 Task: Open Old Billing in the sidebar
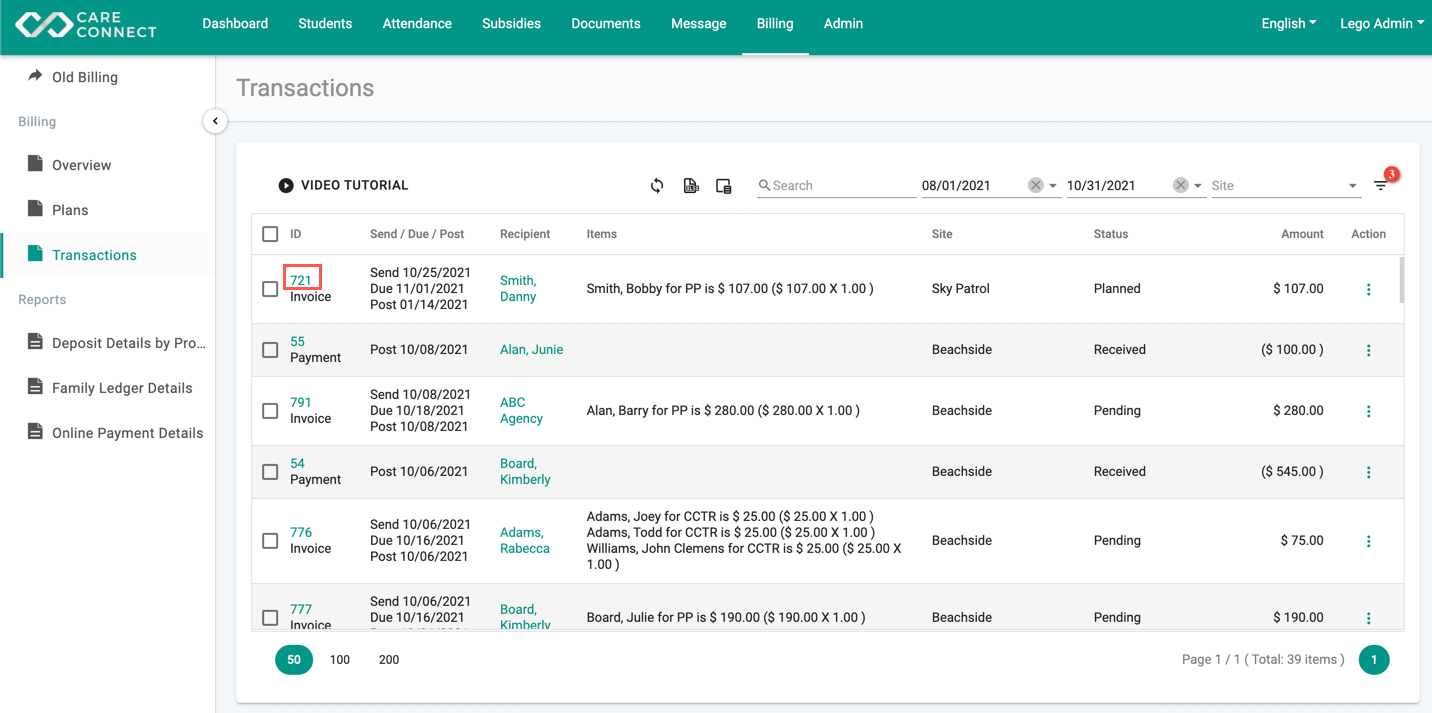pos(85,77)
